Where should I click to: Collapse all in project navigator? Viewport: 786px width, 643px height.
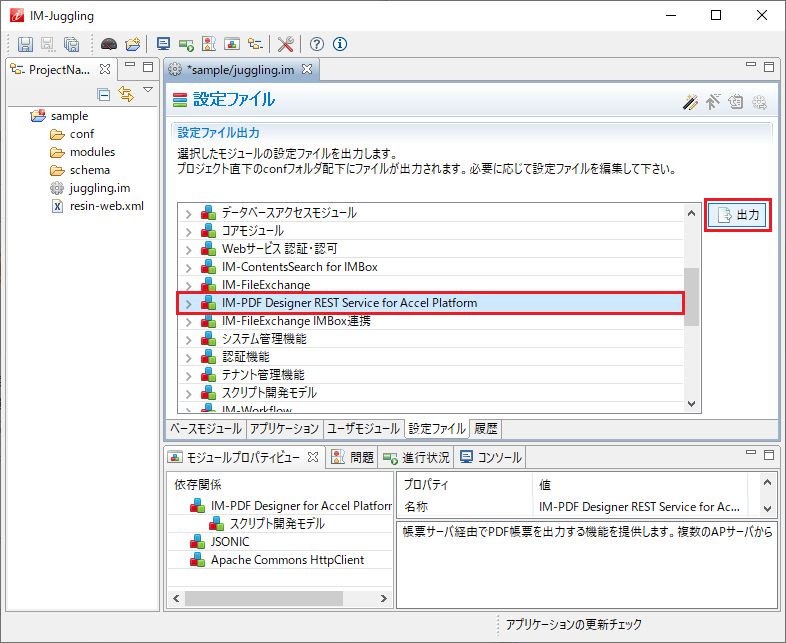[104, 94]
